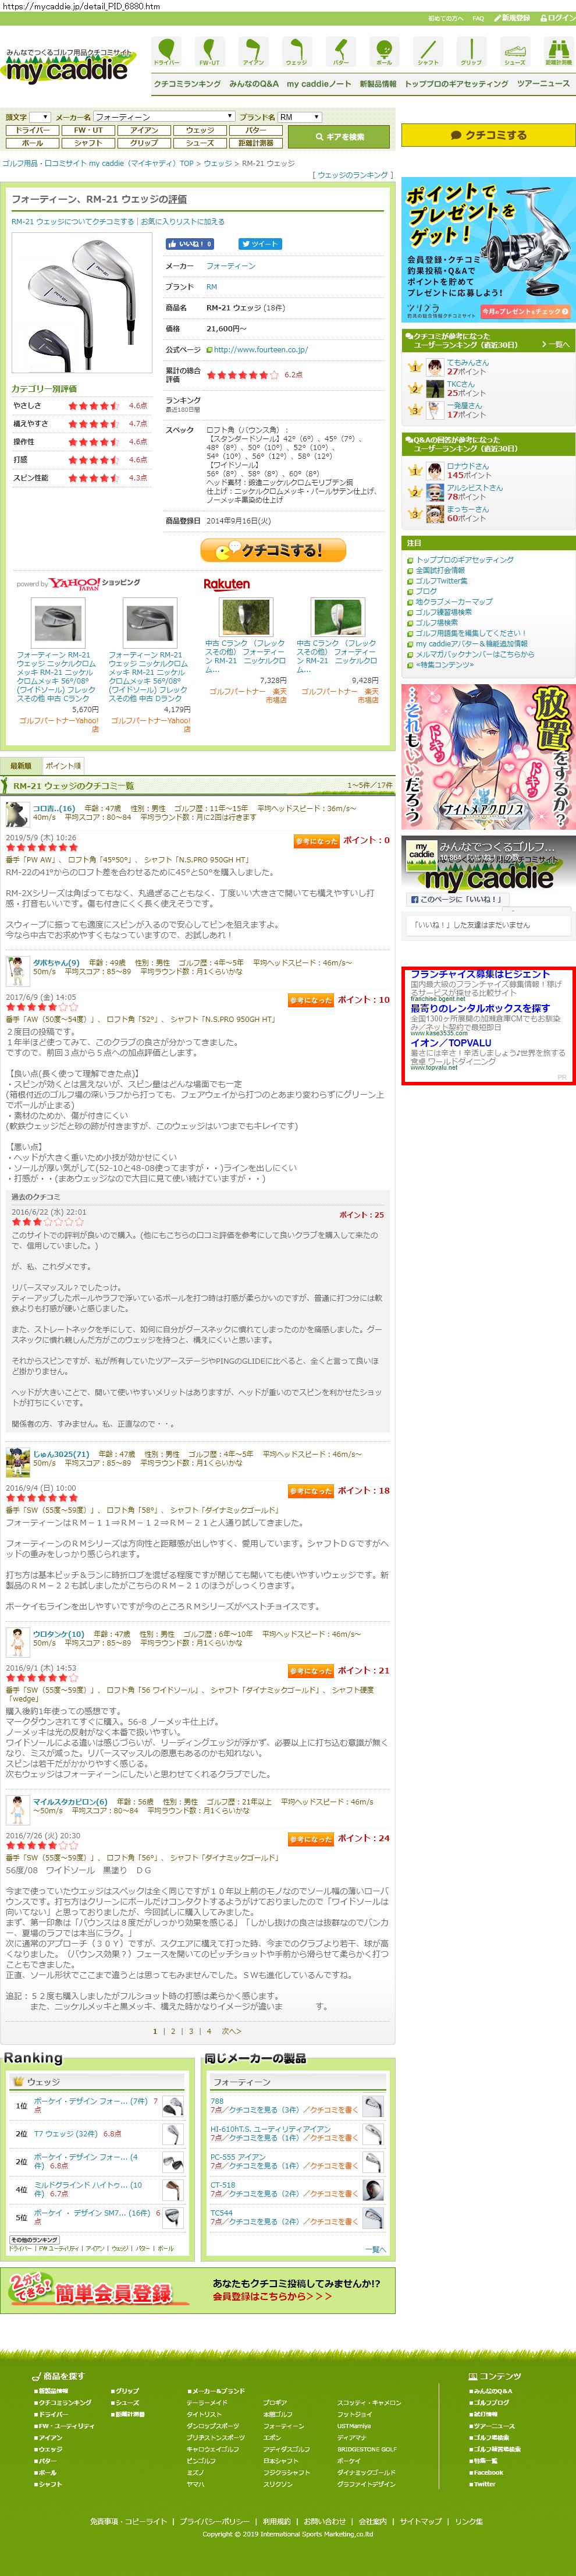Open the ブランド名 dropdown showing RM
Image resolution: width=576 pixels, height=2576 pixels.
coord(299,117)
